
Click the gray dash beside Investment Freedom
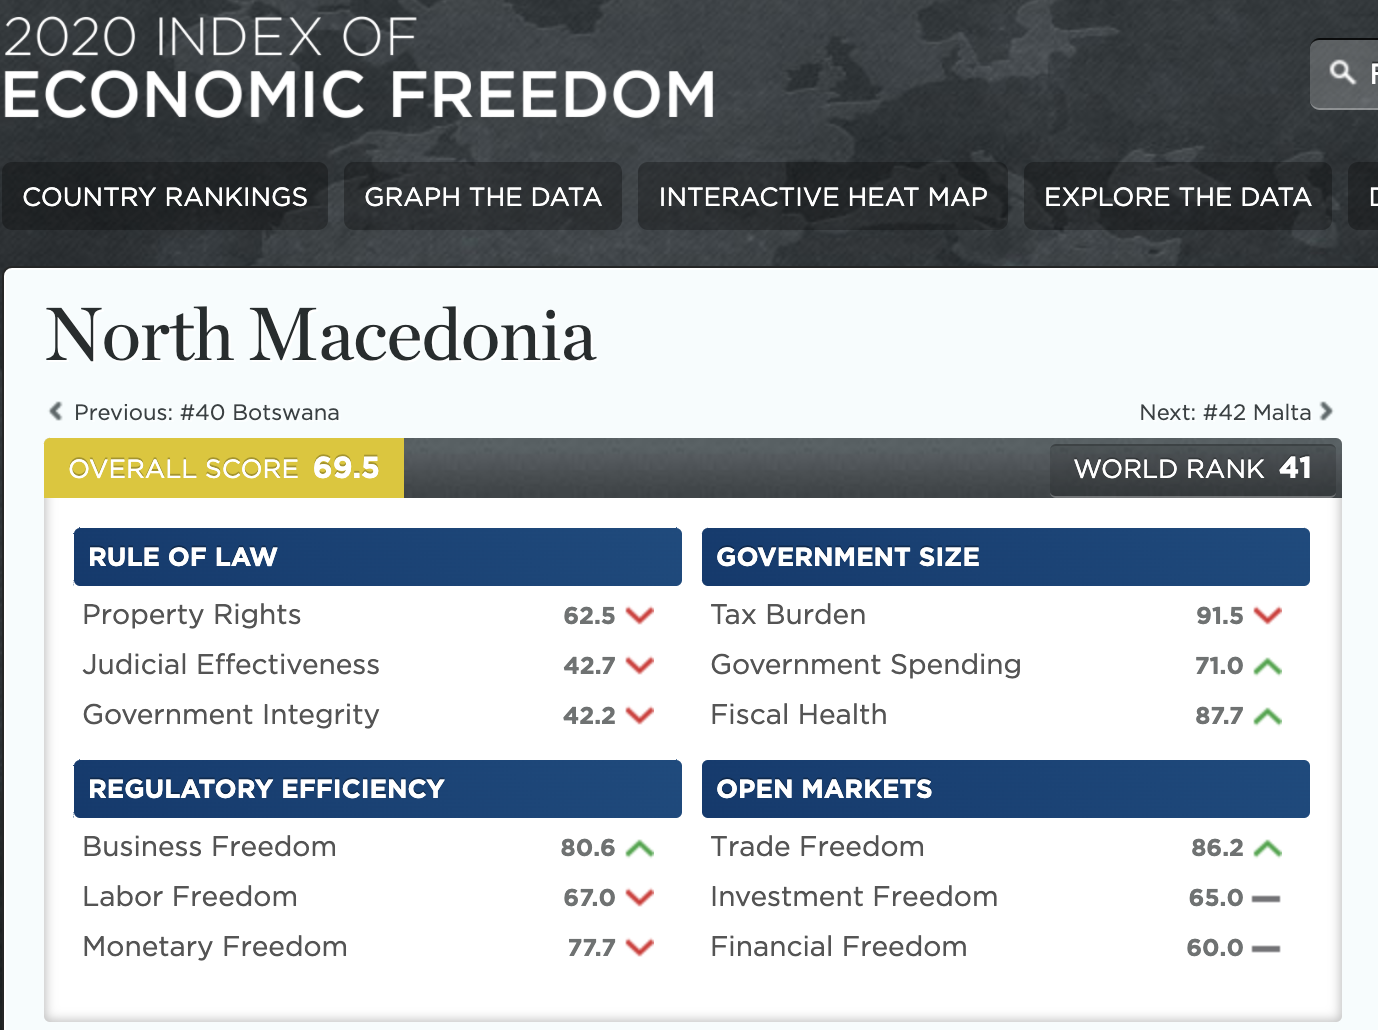click(1266, 898)
